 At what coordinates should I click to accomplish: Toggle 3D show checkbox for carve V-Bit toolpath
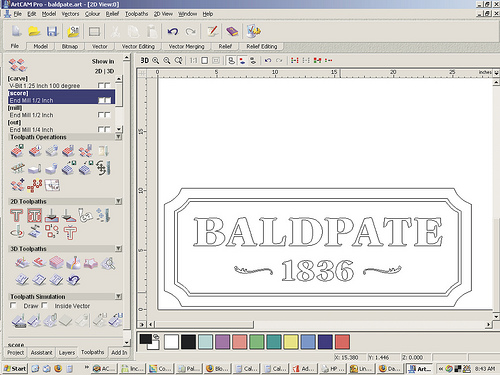[x=107, y=86]
